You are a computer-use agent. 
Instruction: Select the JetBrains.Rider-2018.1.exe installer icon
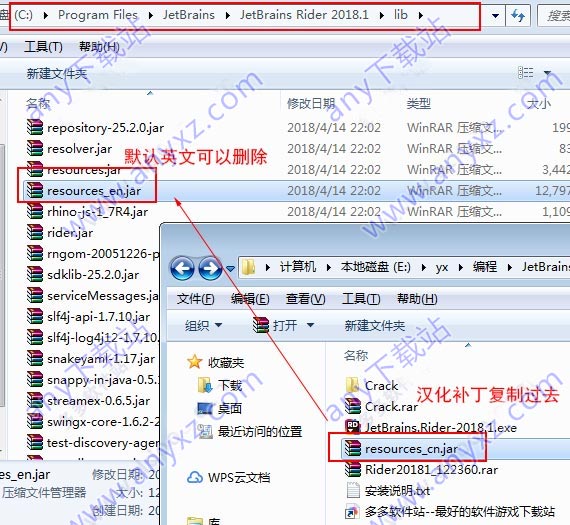[353, 427]
